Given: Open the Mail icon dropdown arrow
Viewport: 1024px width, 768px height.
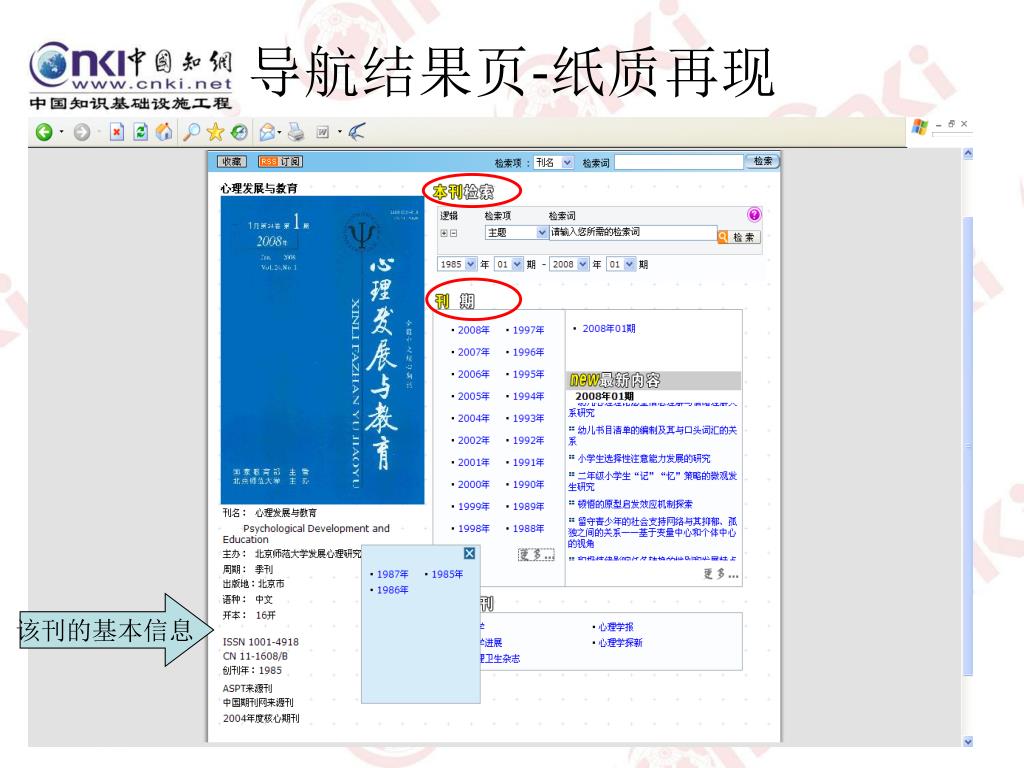Looking at the screenshot, I should (x=279, y=133).
